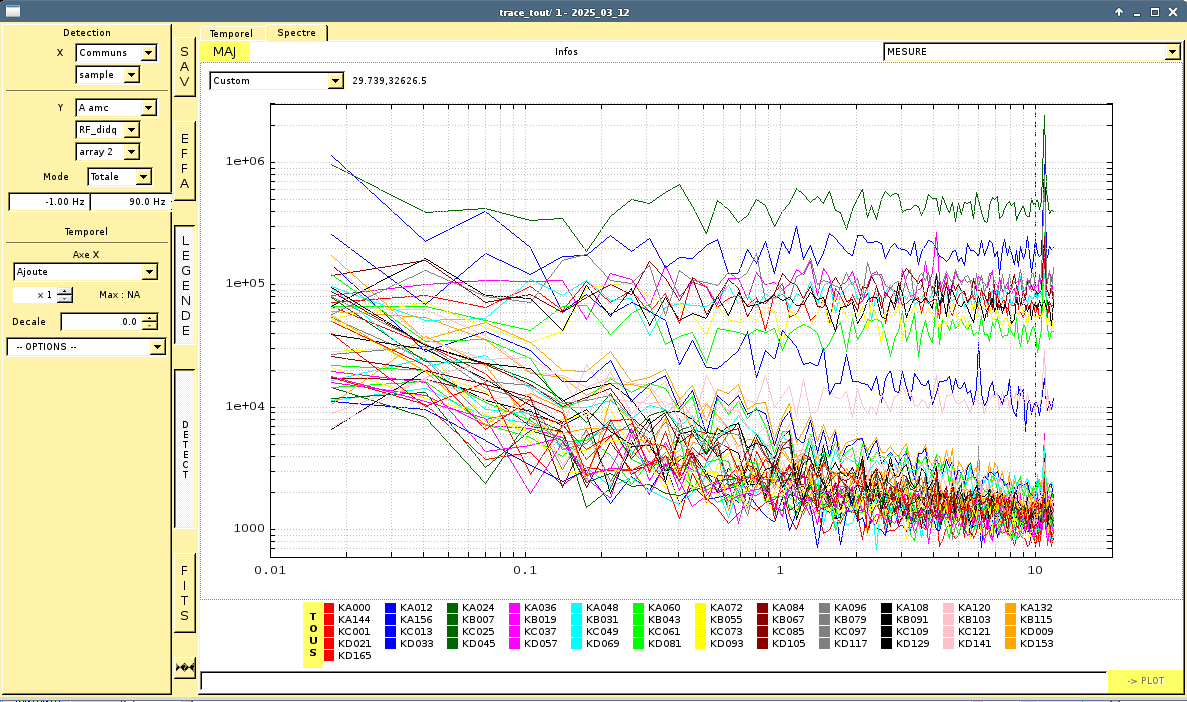
Task: Toggle the DETECT vertical button
Action: coord(184,449)
